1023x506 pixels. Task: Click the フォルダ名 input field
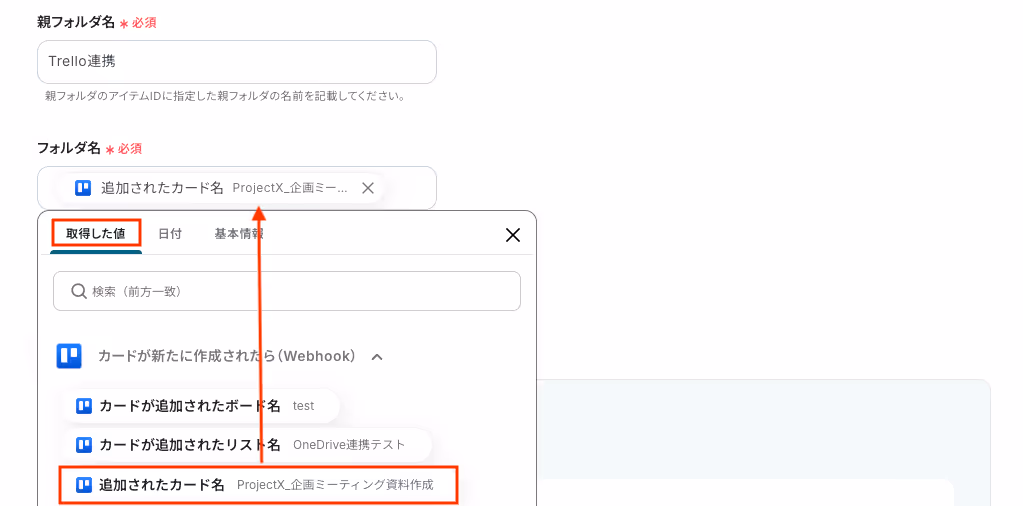(237, 188)
